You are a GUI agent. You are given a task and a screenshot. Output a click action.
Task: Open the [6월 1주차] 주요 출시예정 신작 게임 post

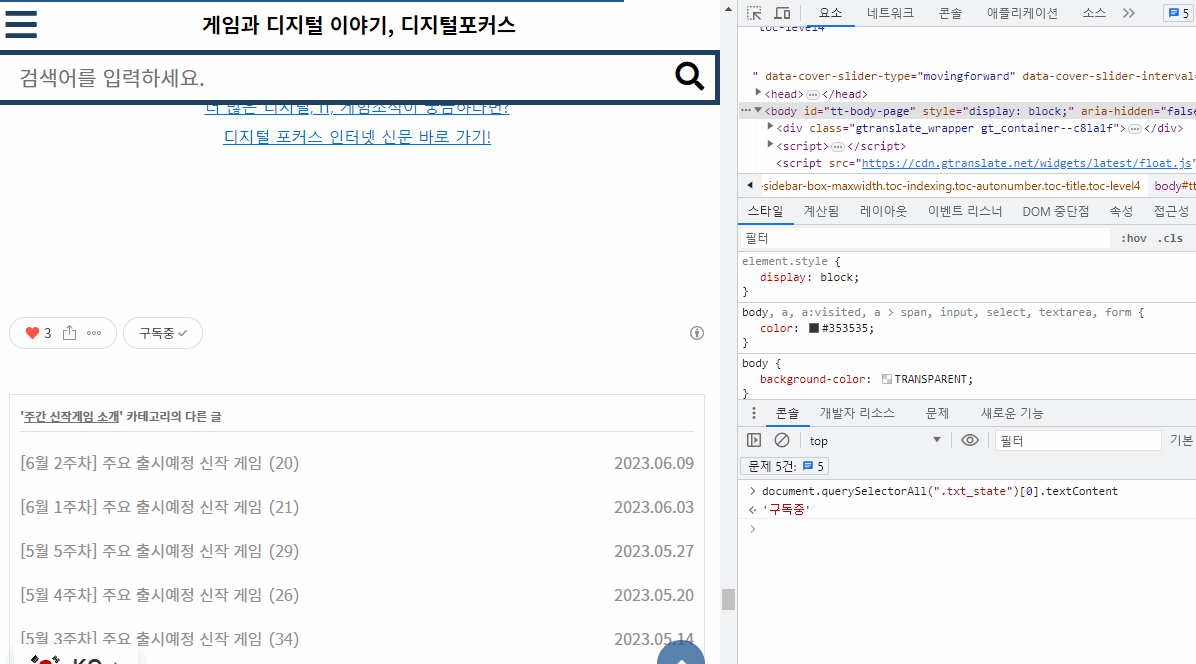click(159, 507)
